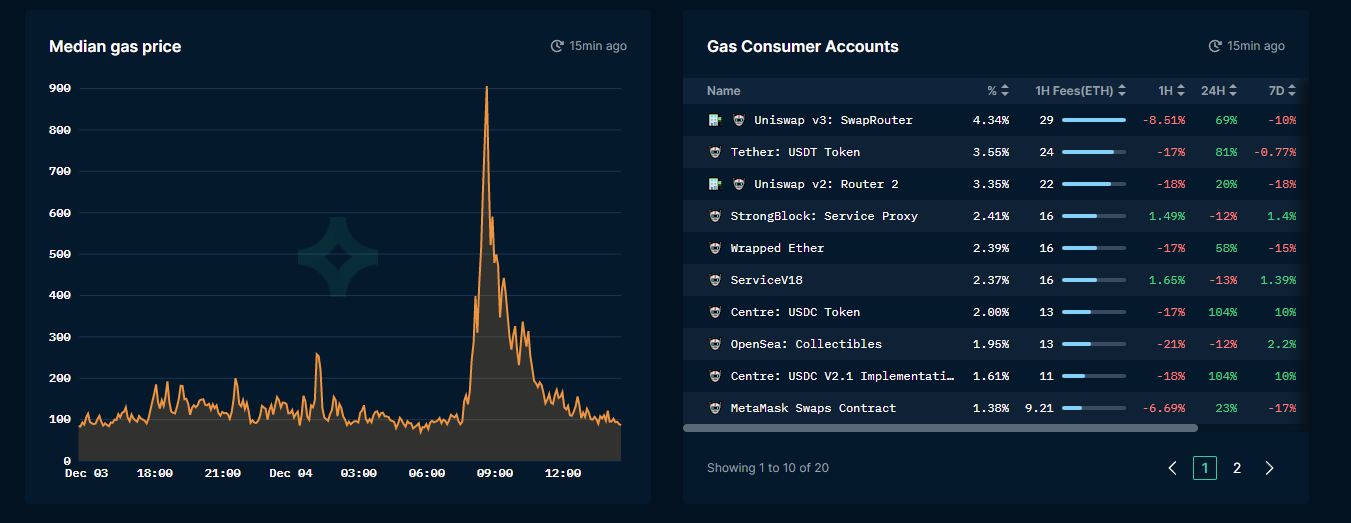Go to the previous page with the left arrow
This screenshot has height=523, width=1351.
point(1173,468)
